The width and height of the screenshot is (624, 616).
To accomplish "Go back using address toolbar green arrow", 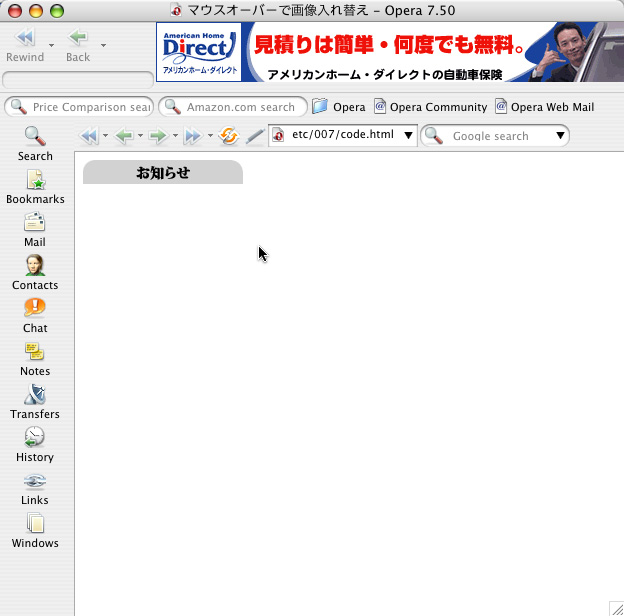I will tap(124, 136).
